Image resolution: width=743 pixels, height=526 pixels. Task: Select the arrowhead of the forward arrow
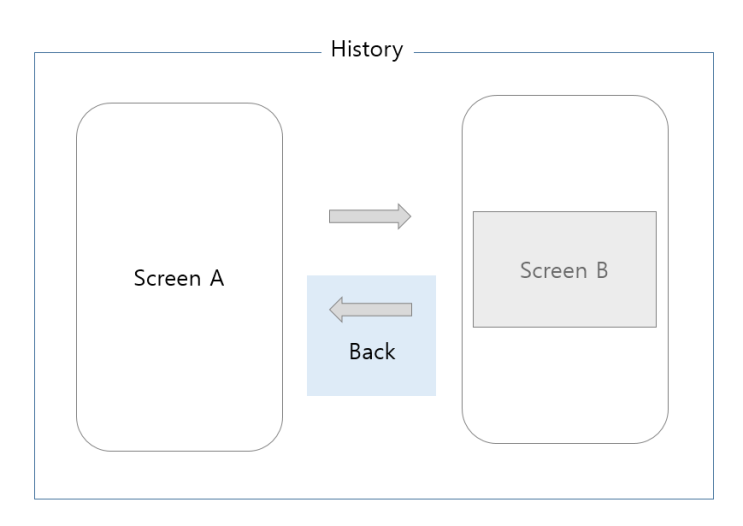click(x=404, y=217)
